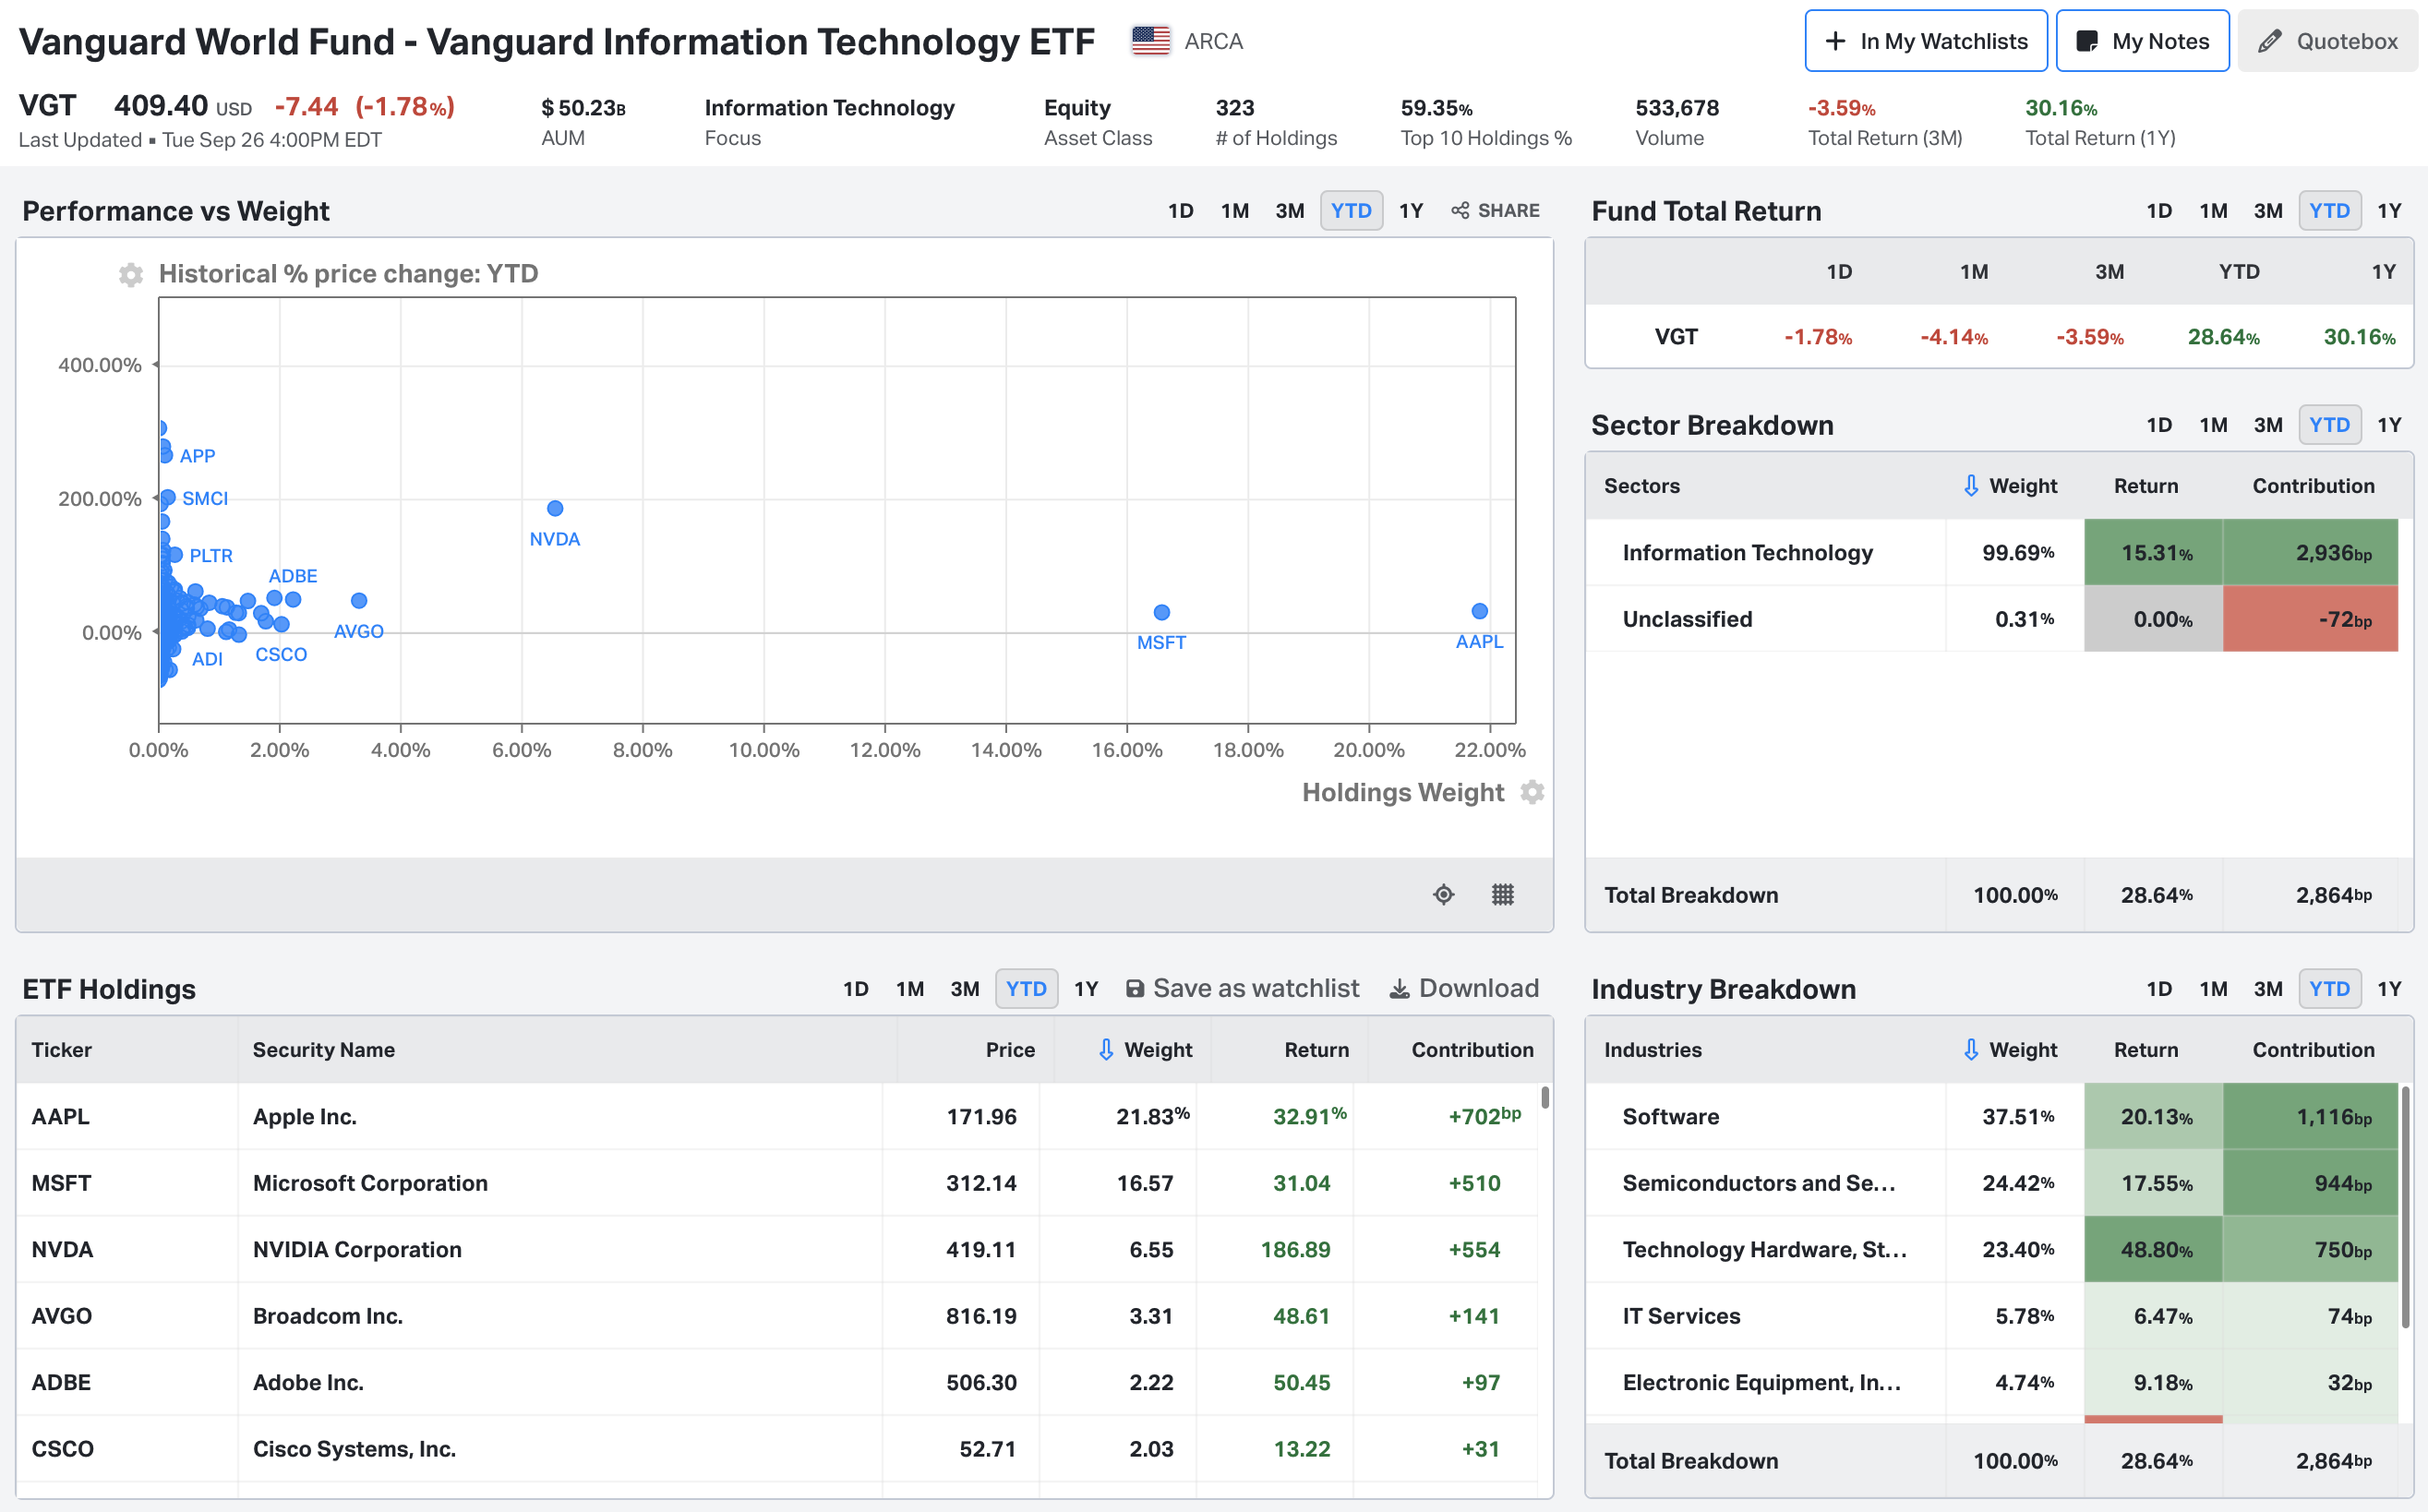Open My Notes
The height and width of the screenshot is (1512, 2428).
click(2142, 41)
